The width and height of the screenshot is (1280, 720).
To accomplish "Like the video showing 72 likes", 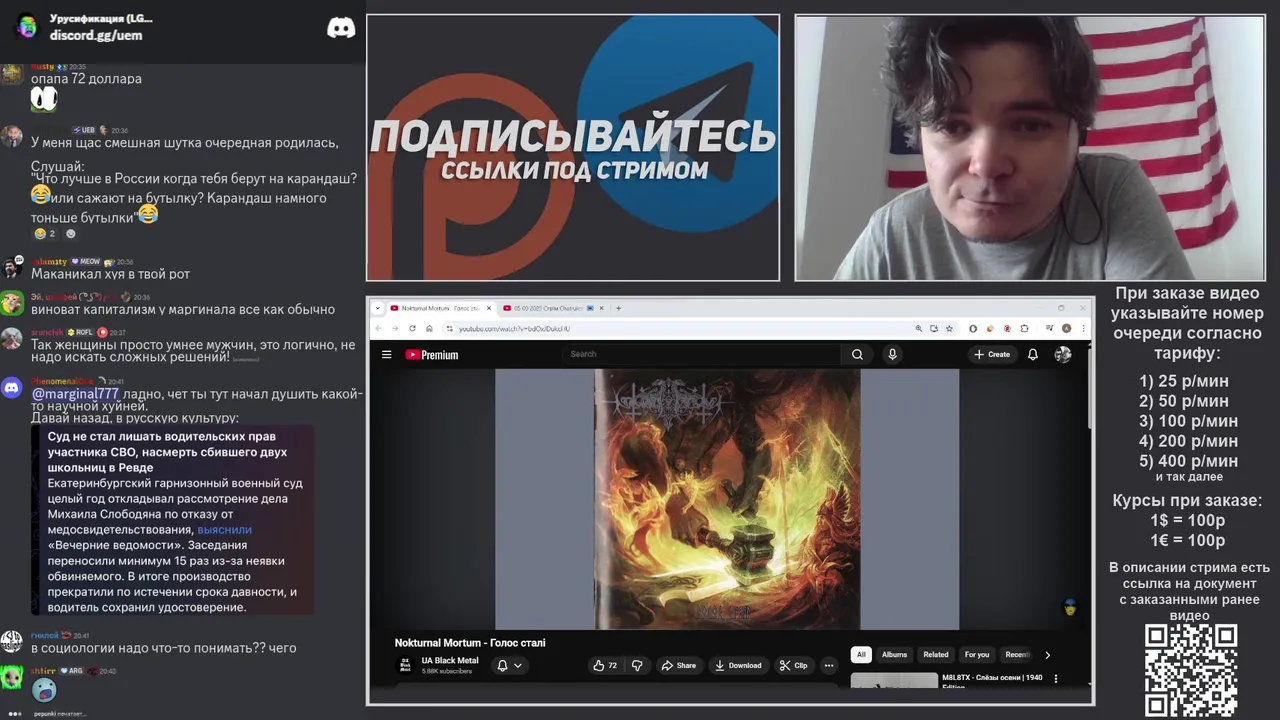I will point(605,665).
